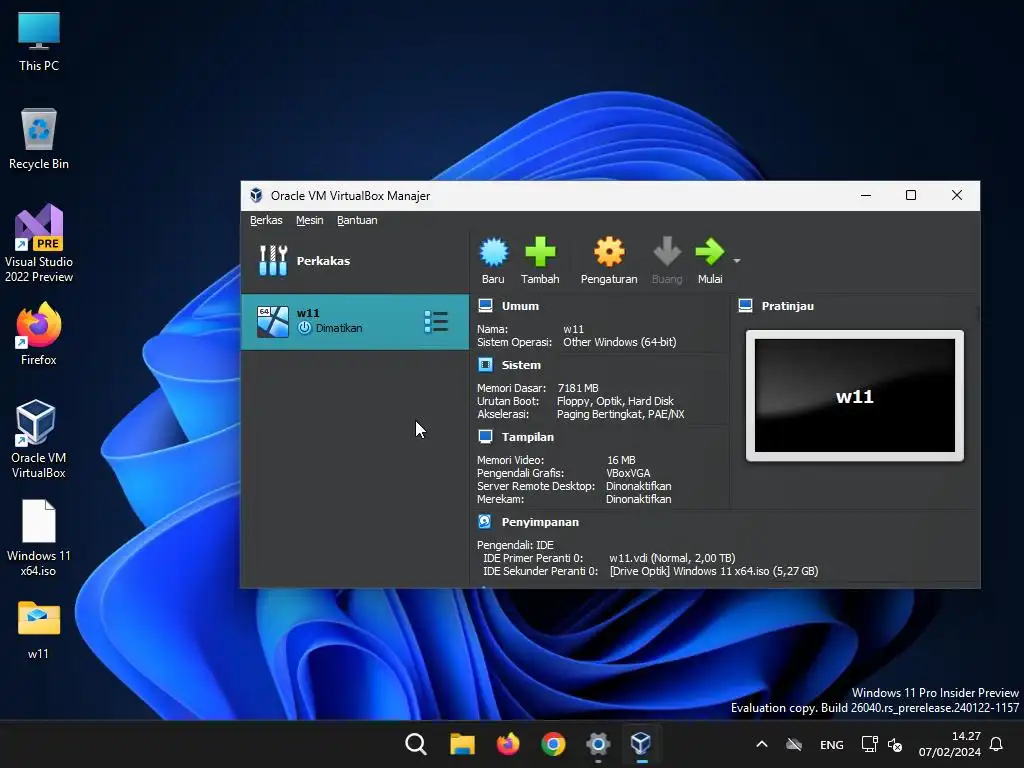This screenshot has height=768, width=1024.
Task: Click the 16 MB video memory value
Action: click(620, 460)
